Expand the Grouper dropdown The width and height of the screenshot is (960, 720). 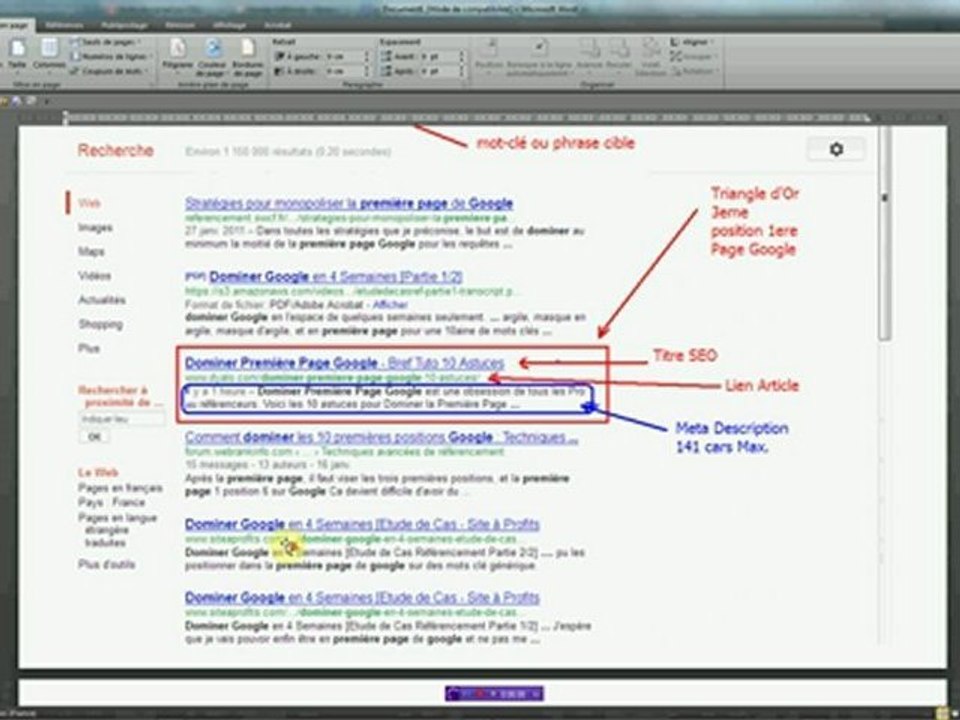[692, 56]
